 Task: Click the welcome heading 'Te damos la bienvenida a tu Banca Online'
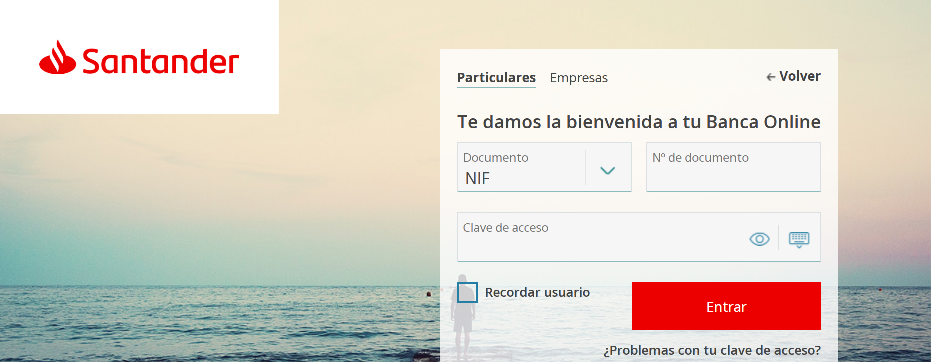point(639,122)
